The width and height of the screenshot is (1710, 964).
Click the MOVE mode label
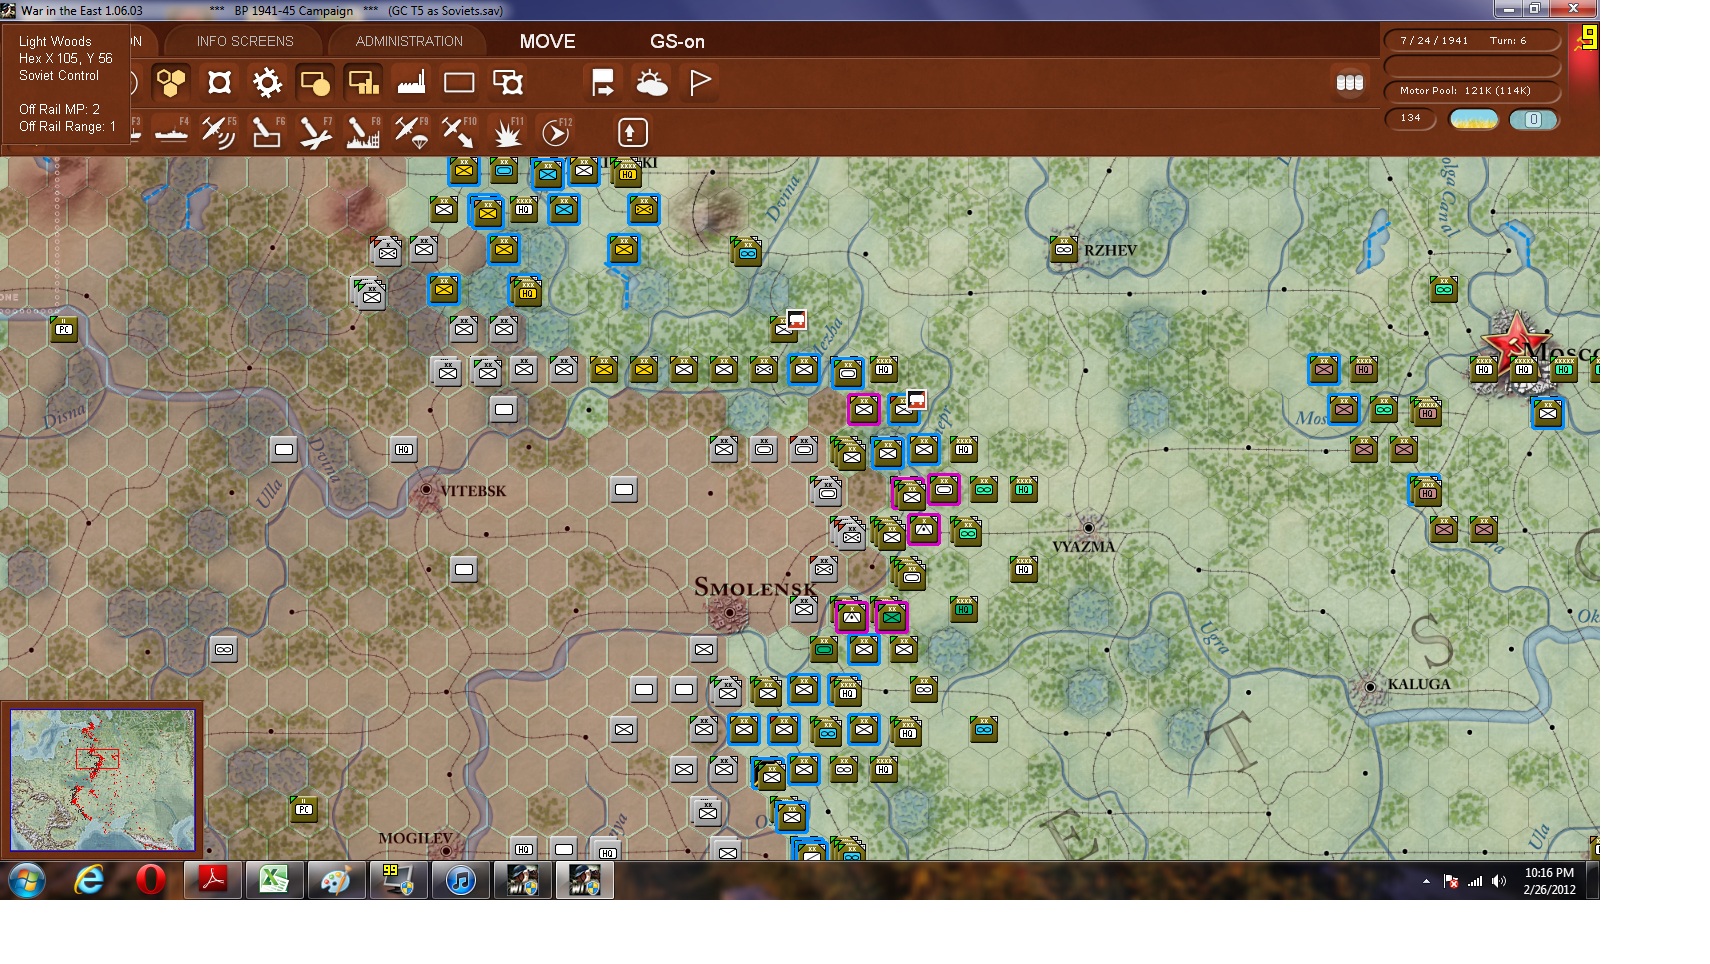(547, 41)
